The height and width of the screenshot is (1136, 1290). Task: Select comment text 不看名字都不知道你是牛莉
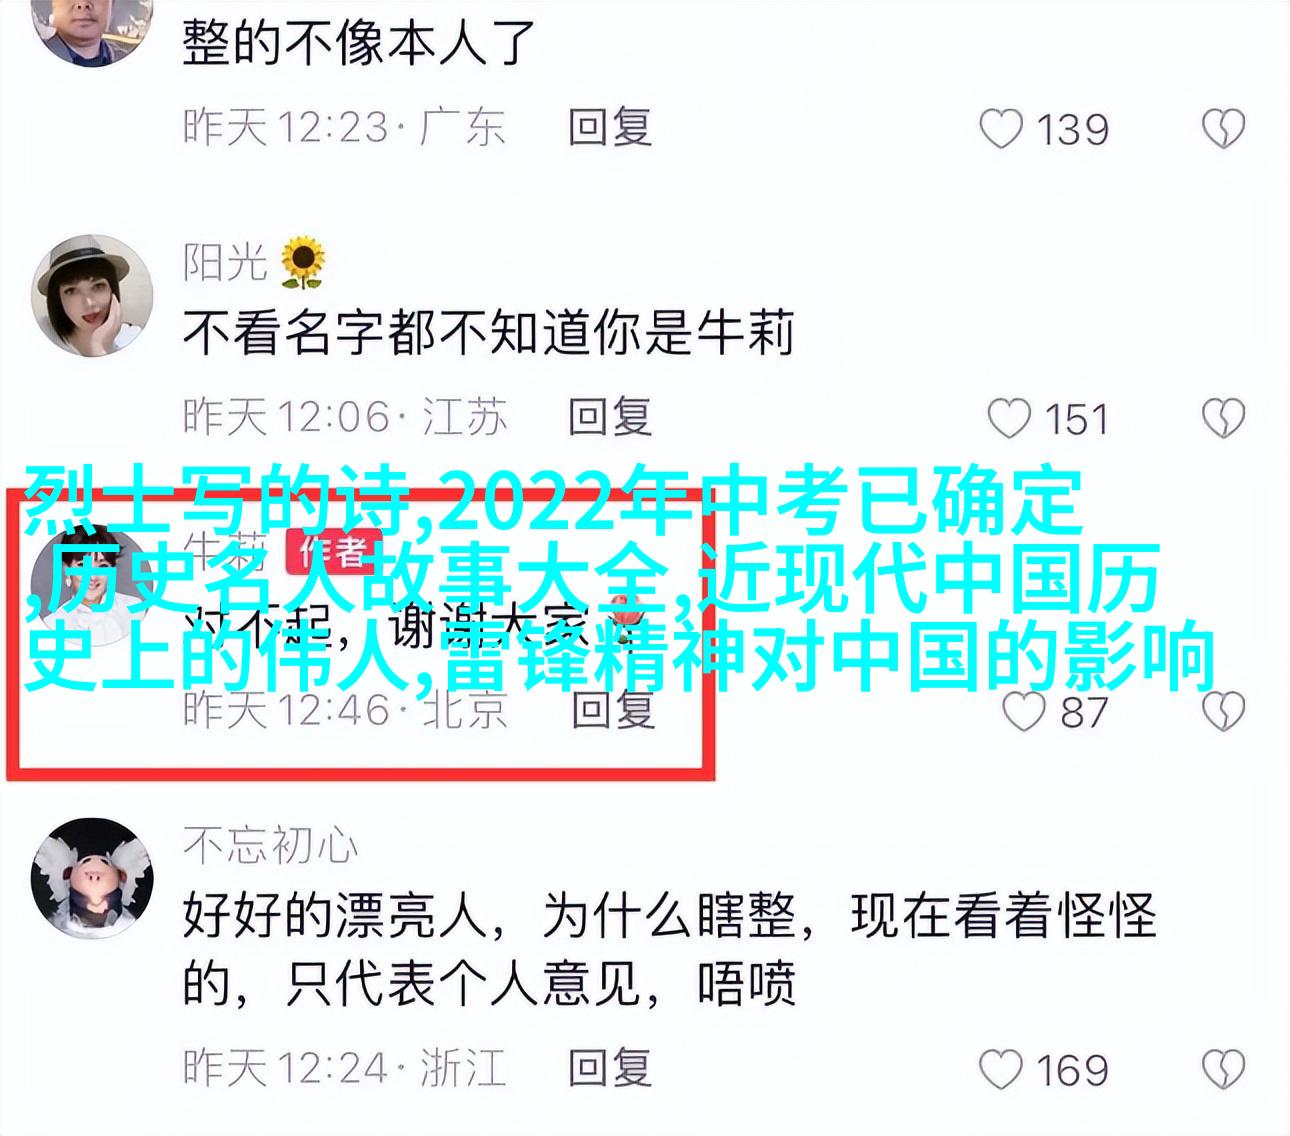click(x=489, y=333)
